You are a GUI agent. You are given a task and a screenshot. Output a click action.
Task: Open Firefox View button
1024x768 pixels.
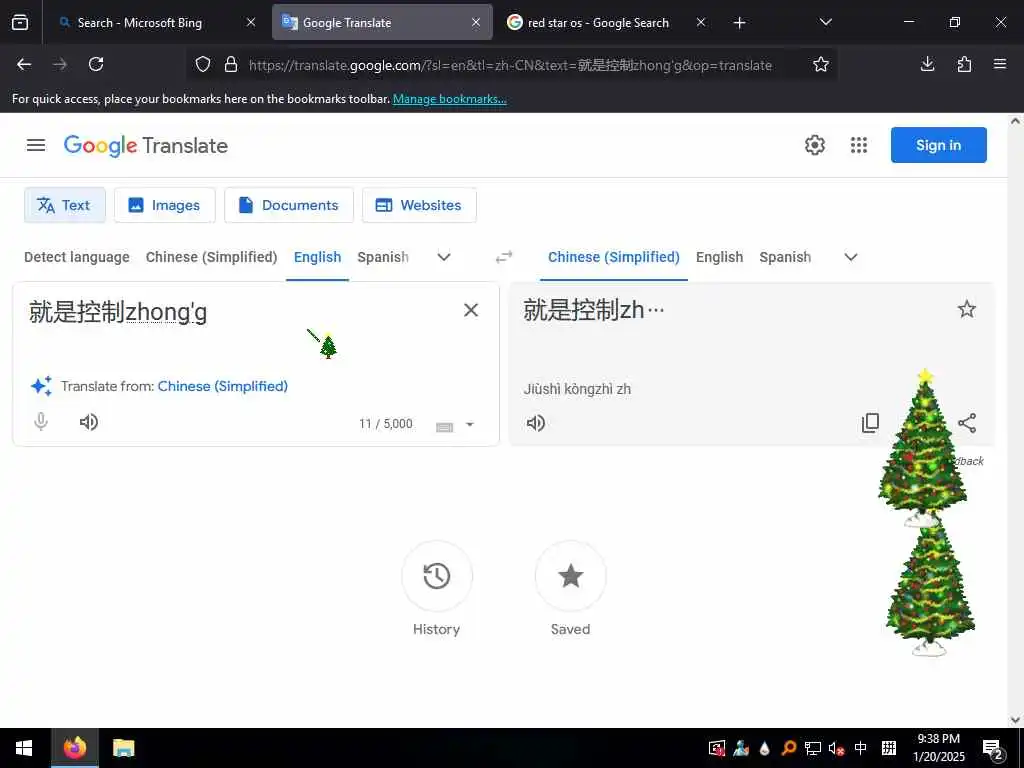coord(20,23)
